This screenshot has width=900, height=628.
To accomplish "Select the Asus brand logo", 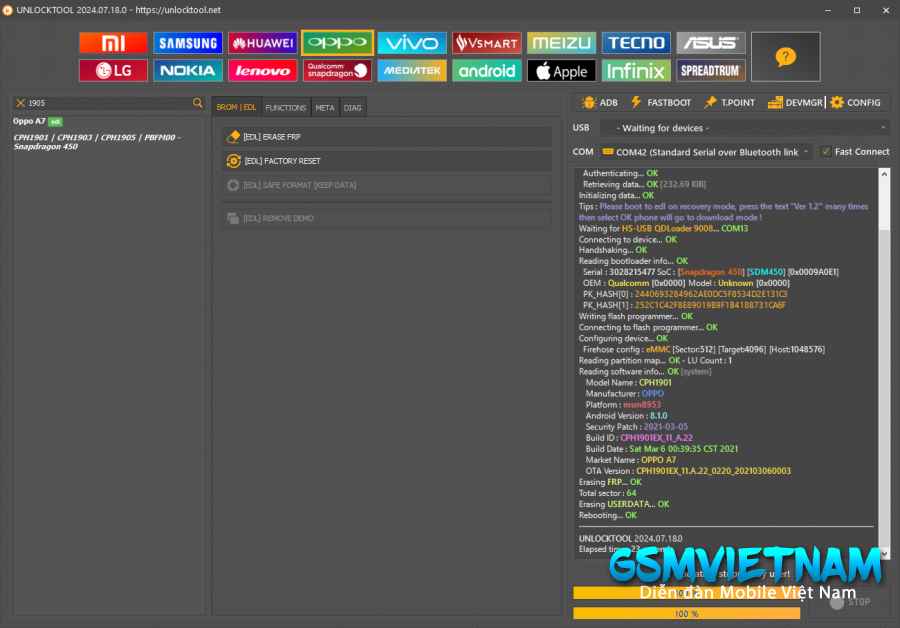I will (711, 43).
